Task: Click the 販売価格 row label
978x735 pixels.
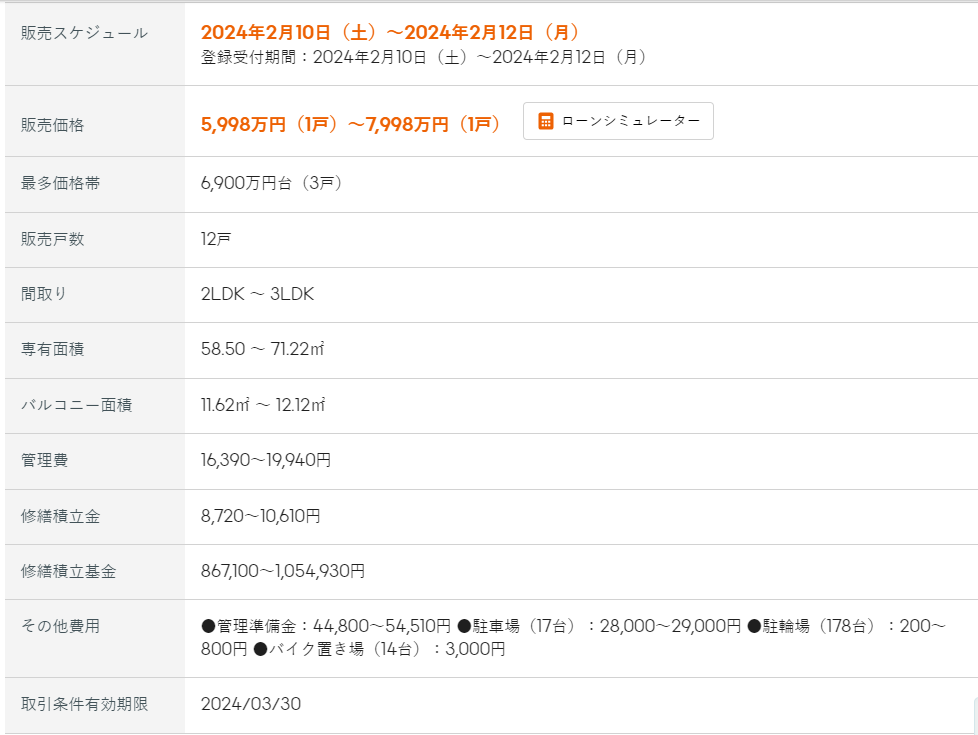Action: tap(52, 125)
